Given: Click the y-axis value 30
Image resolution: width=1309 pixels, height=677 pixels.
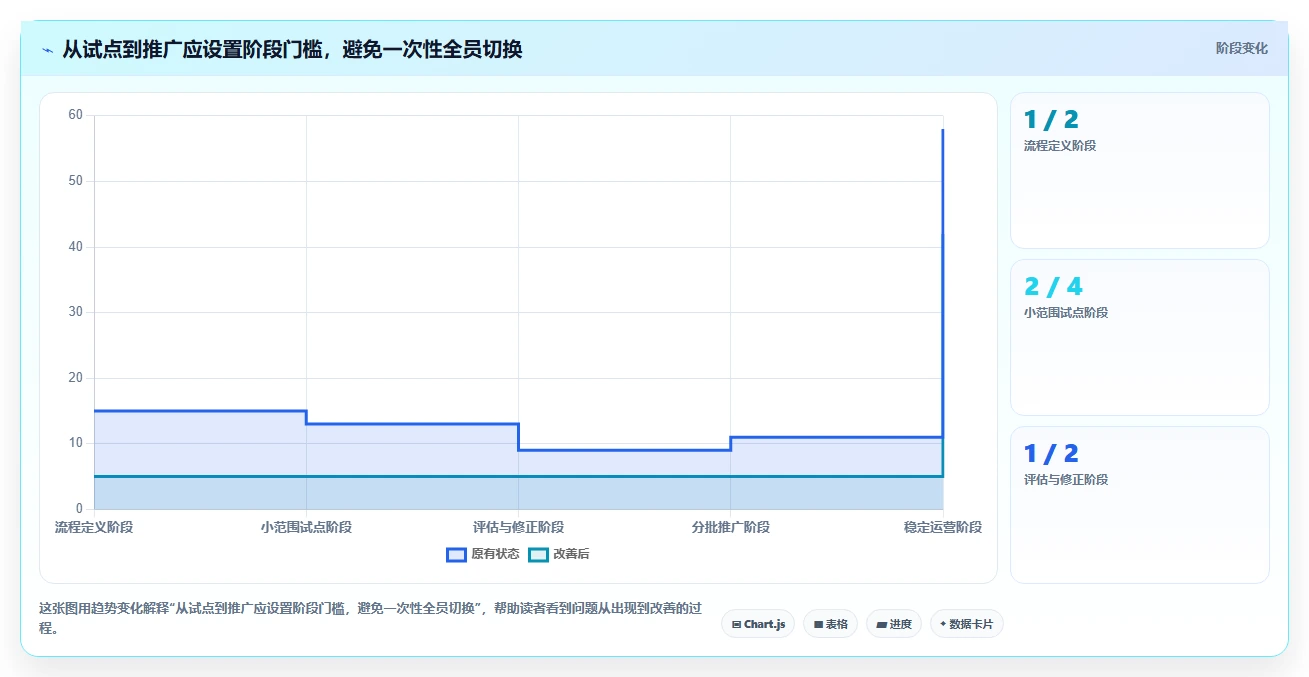Looking at the screenshot, I should (75, 312).
